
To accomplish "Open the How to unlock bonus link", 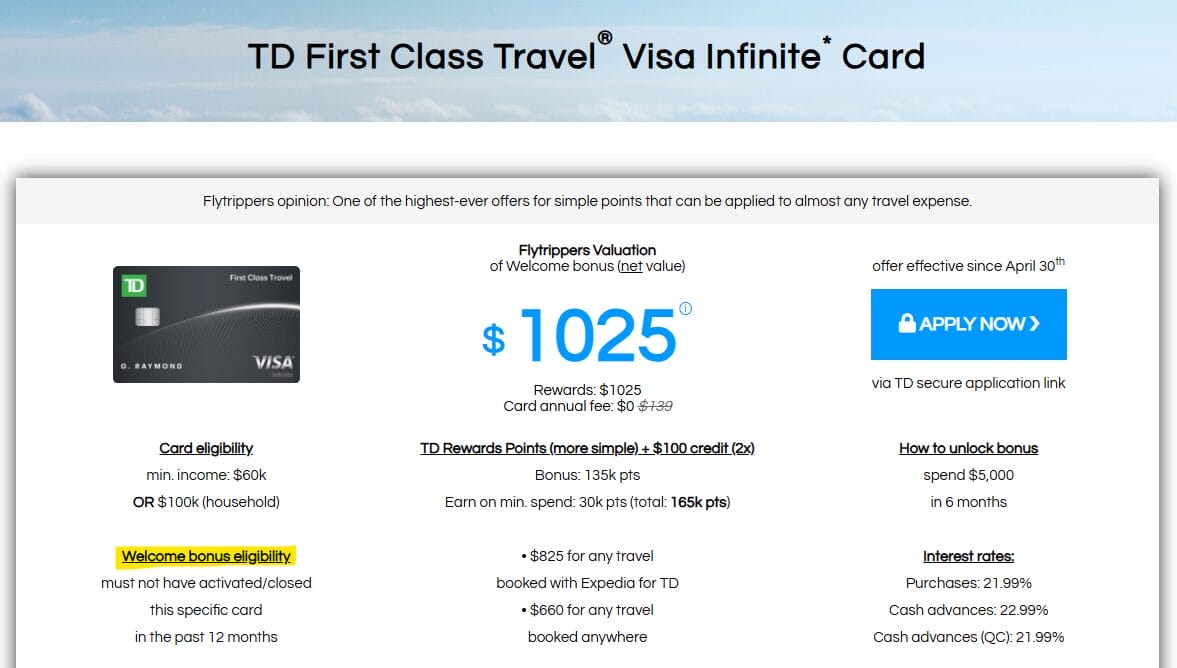I will (968, 448).
